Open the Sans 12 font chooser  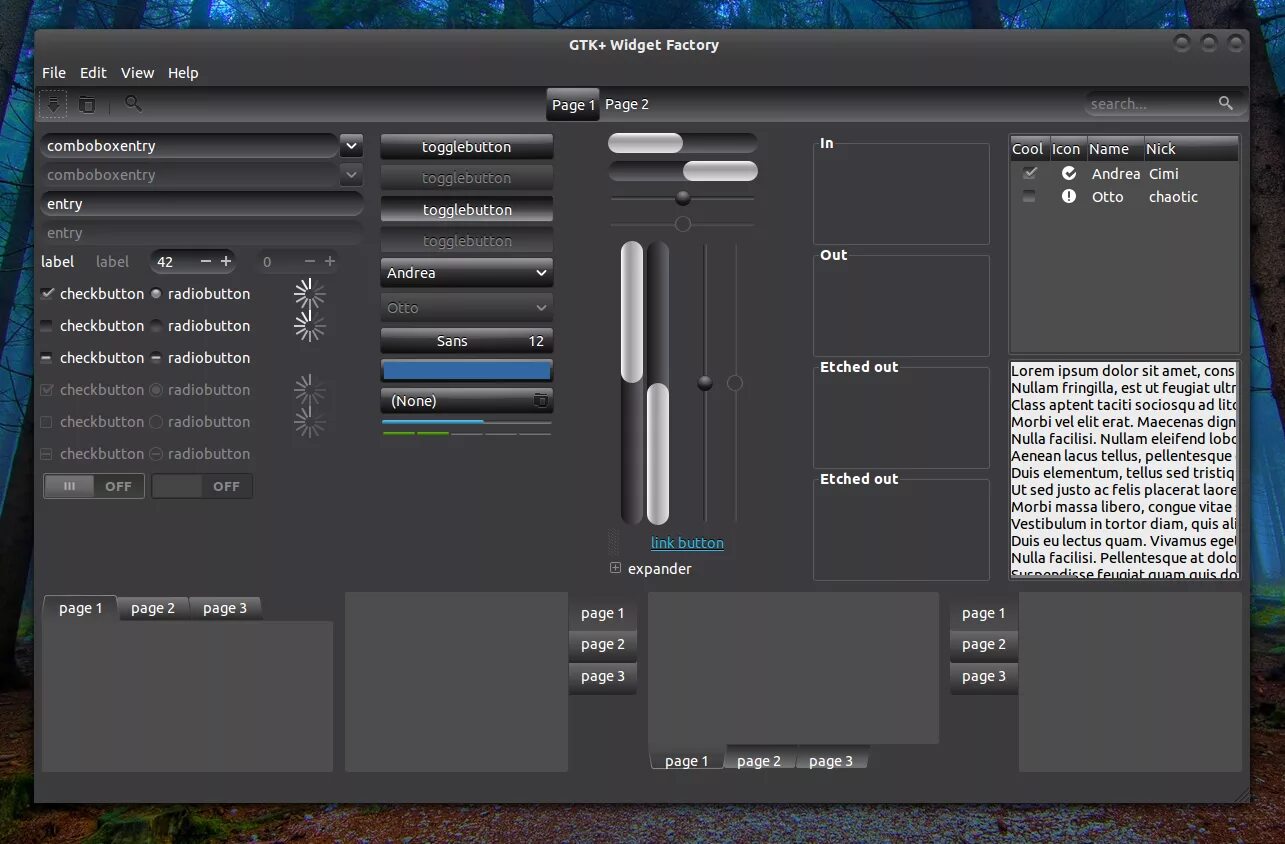(x=467, y=341)
